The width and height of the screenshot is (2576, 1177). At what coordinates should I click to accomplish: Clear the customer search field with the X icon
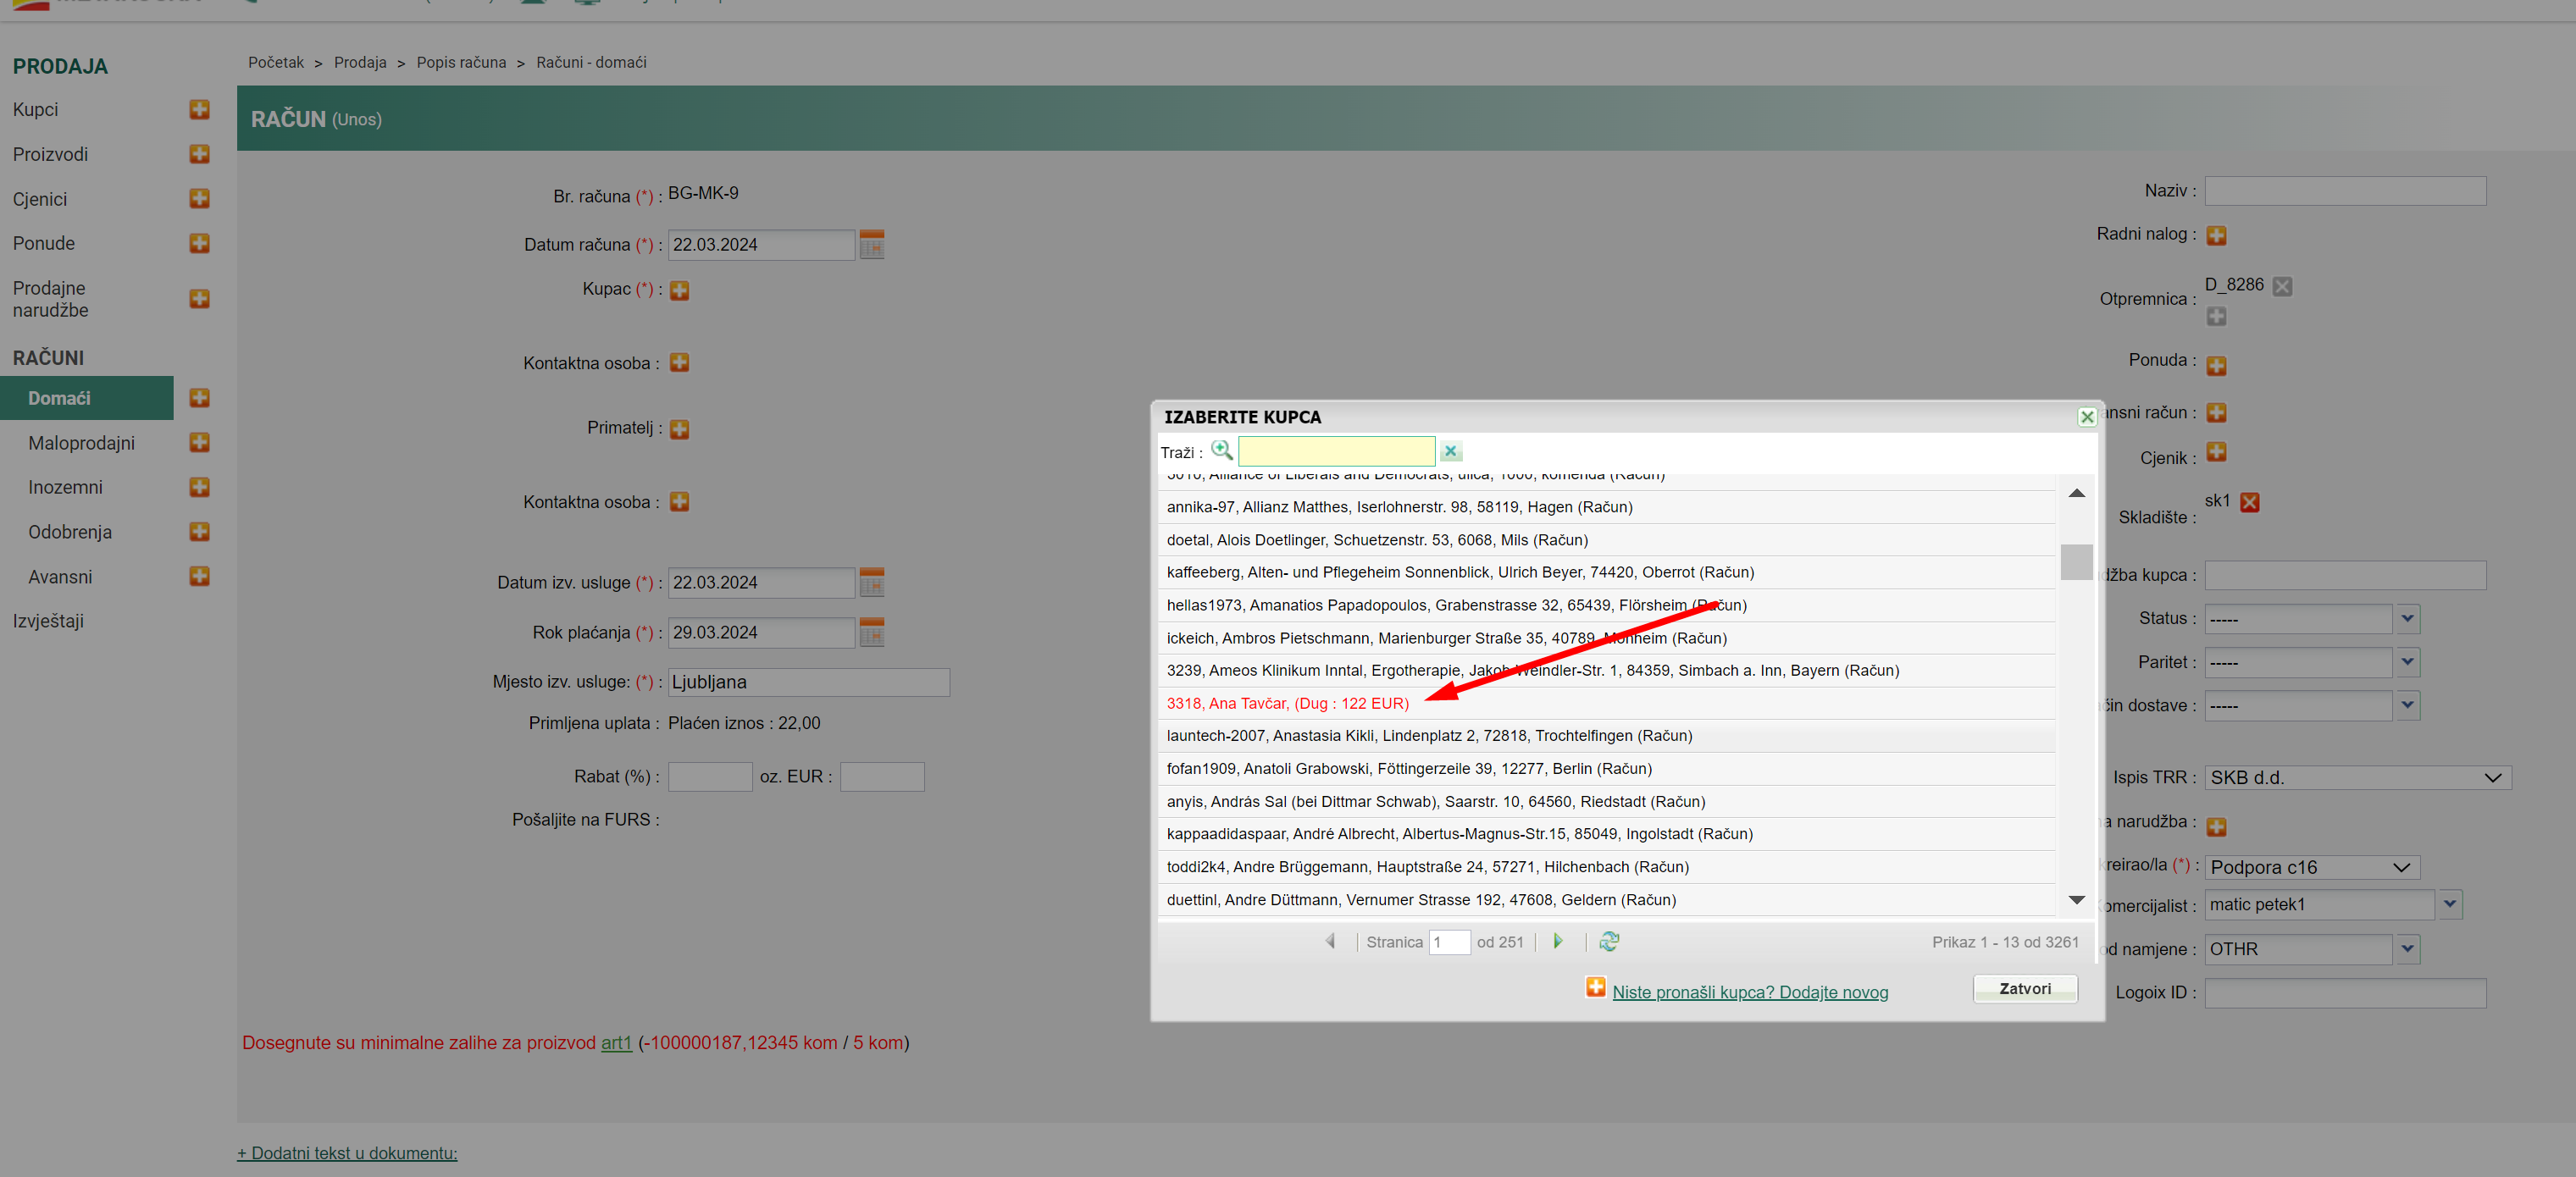tap(1450, 452)
